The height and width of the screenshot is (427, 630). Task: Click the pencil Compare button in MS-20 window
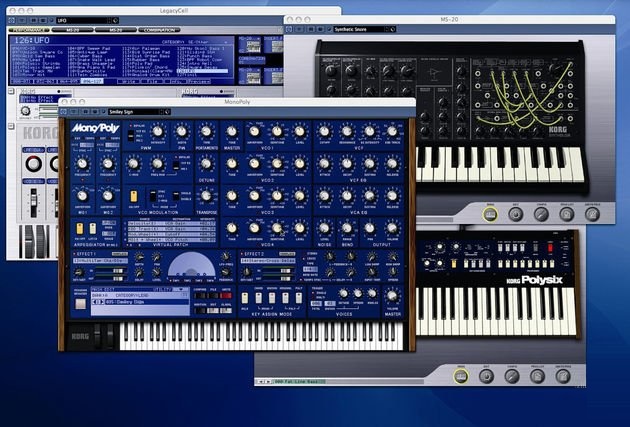coord(541,215)
